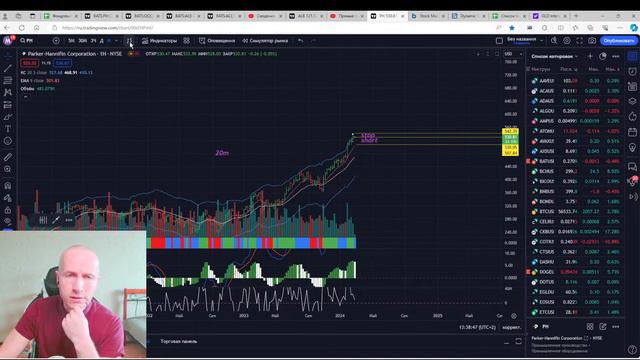The width and height of the screenshot is (640, 360).
Task: Open the layout setup square icon
Action: [x=499, y=41]
